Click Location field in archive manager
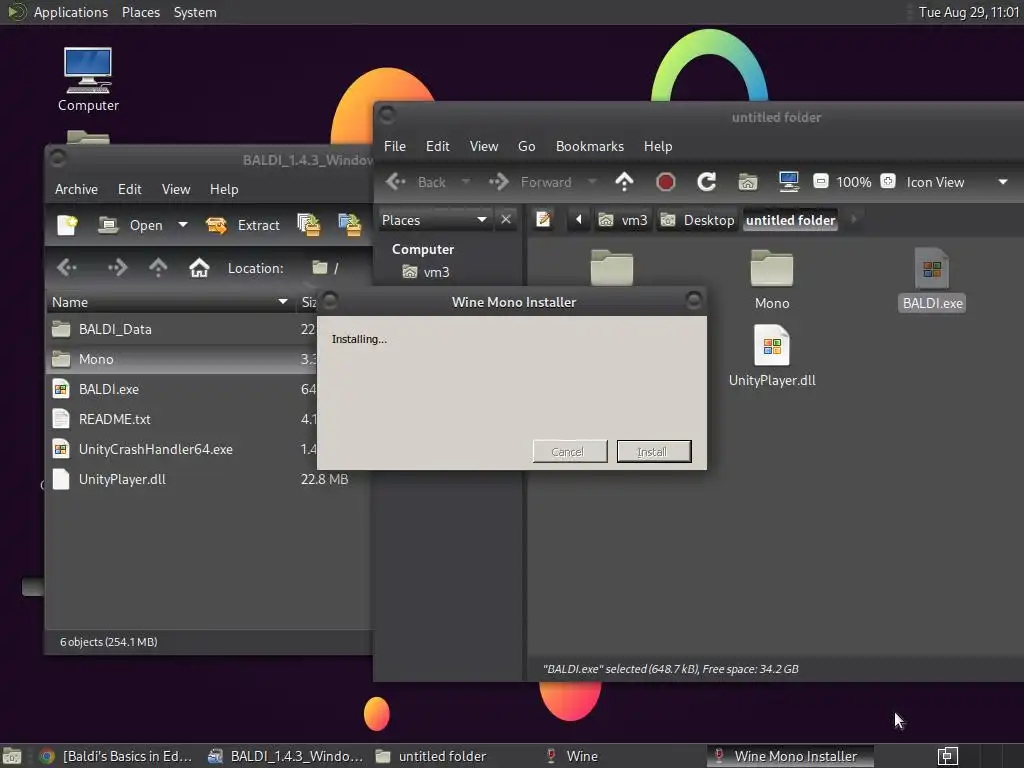 (340, 268)
